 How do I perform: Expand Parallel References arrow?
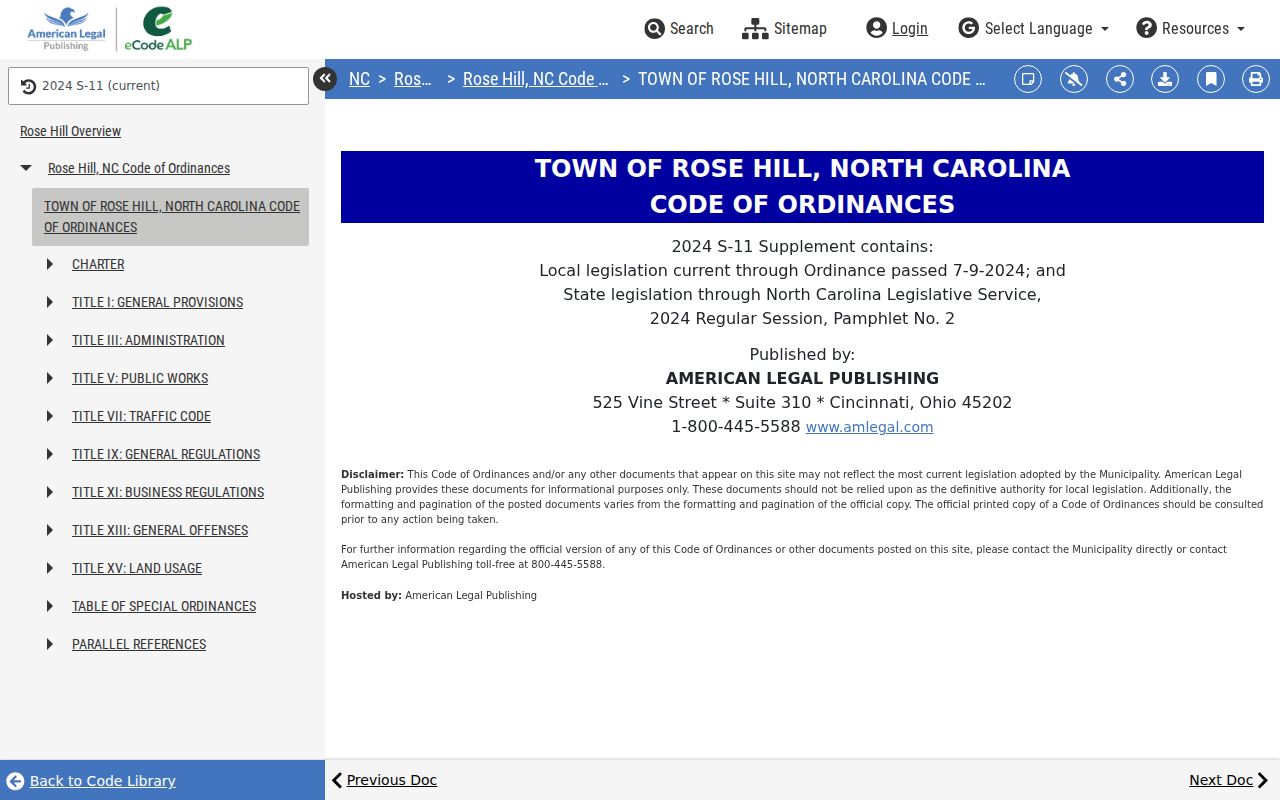point(50,644)
